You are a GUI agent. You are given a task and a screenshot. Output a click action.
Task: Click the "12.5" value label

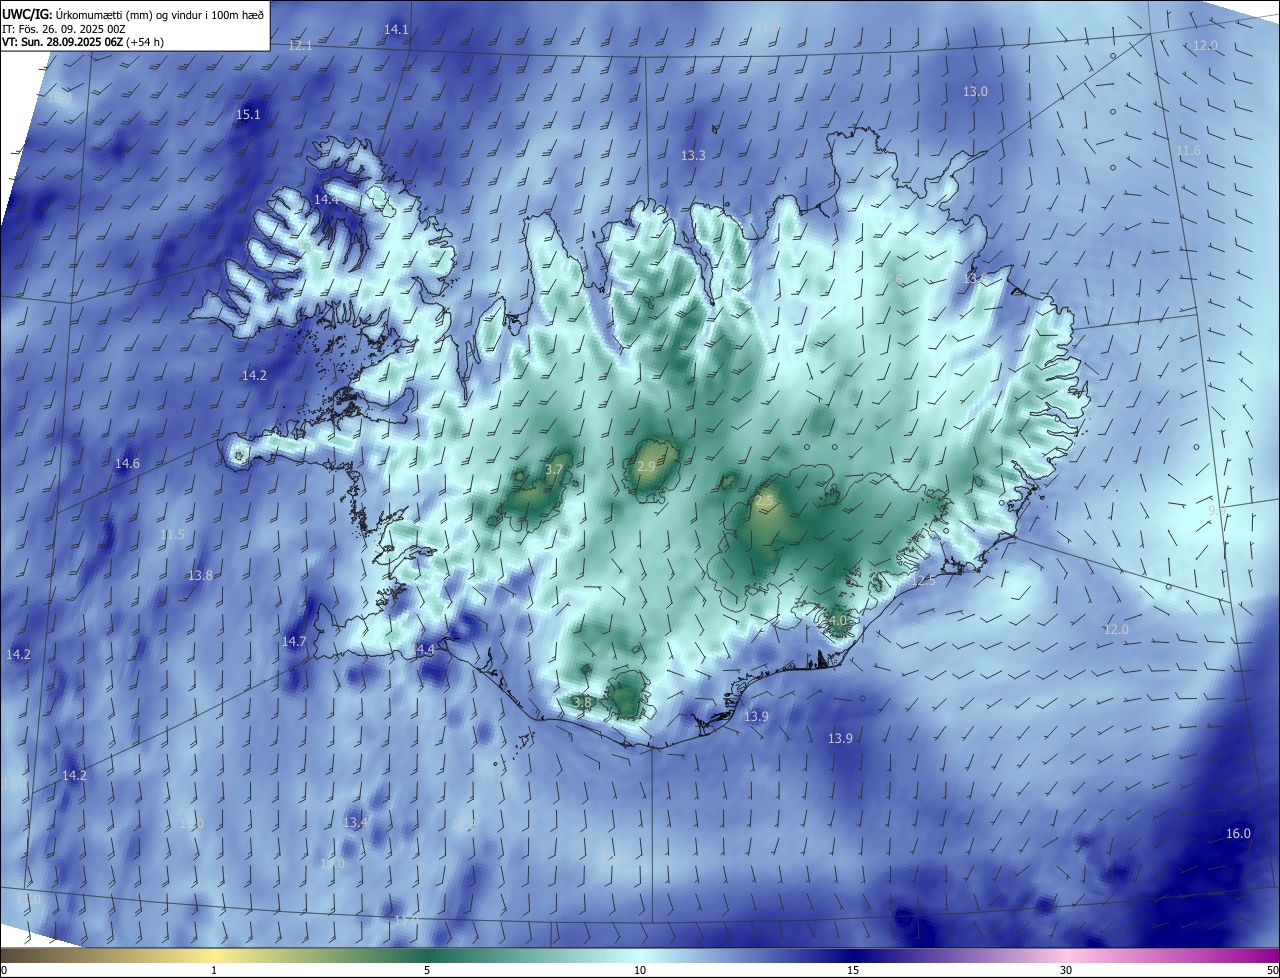coord(923,581)
